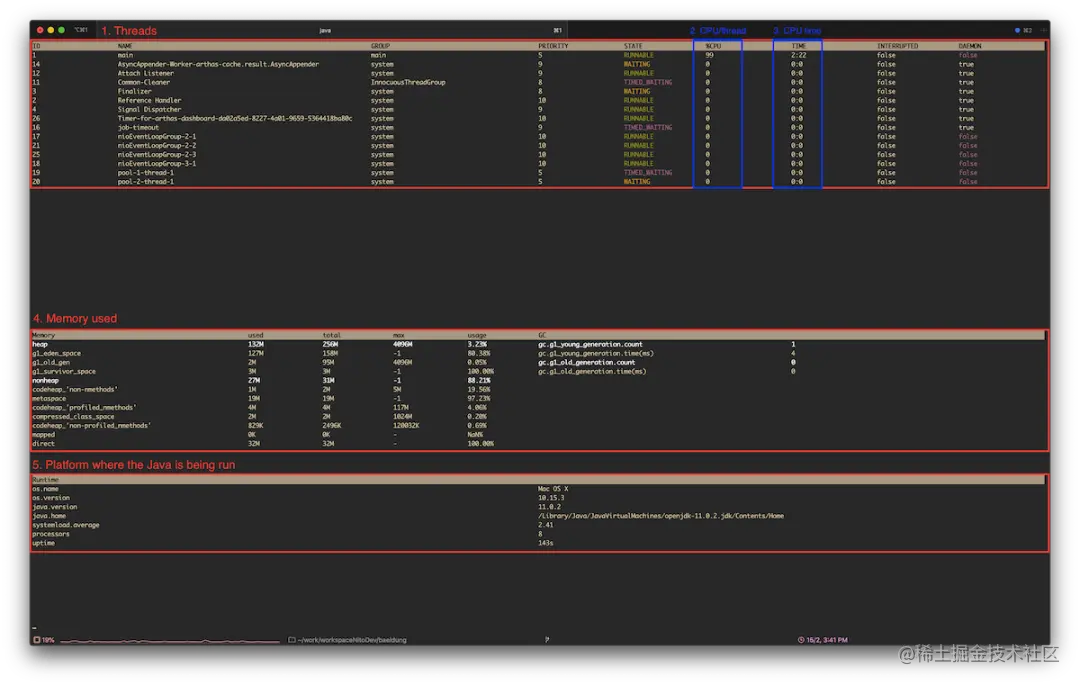Click the PRIORITY column header
The image size is (1080, 685).
point(553,46)
